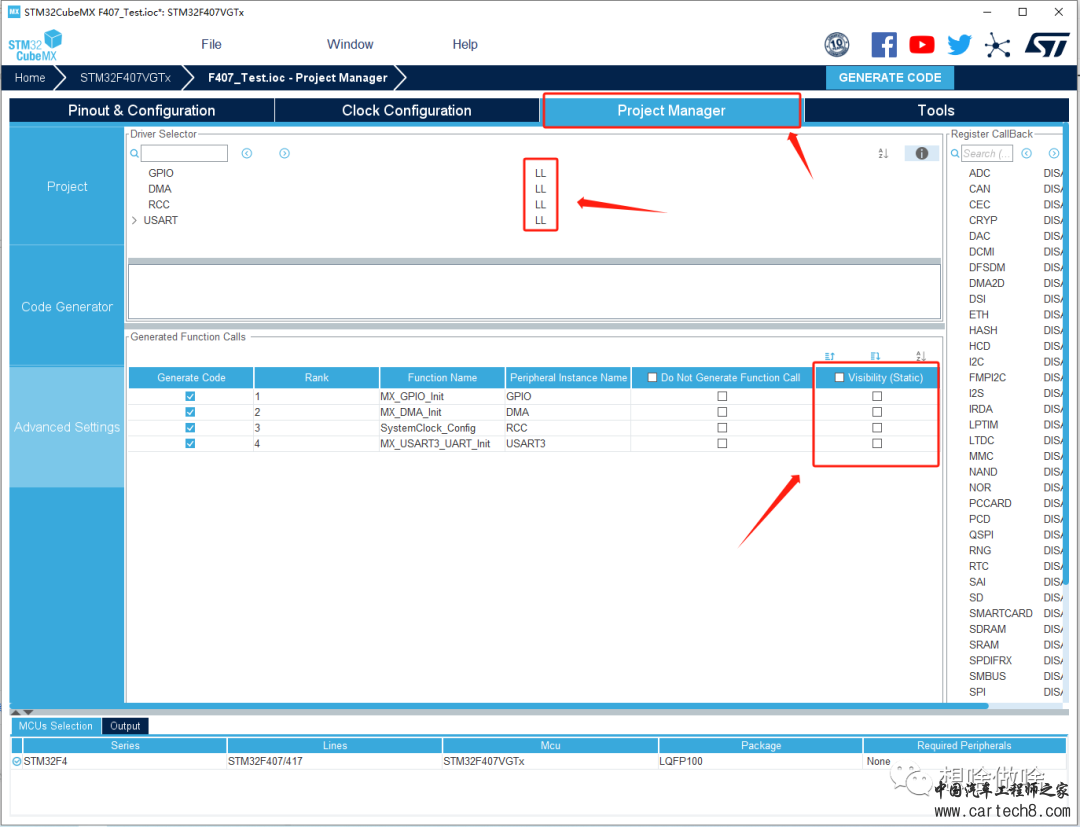This screenshot has height=827, width=1080.
Task: Open the GPIO driver LL dropdown
Action: click(x=540, y=173)
